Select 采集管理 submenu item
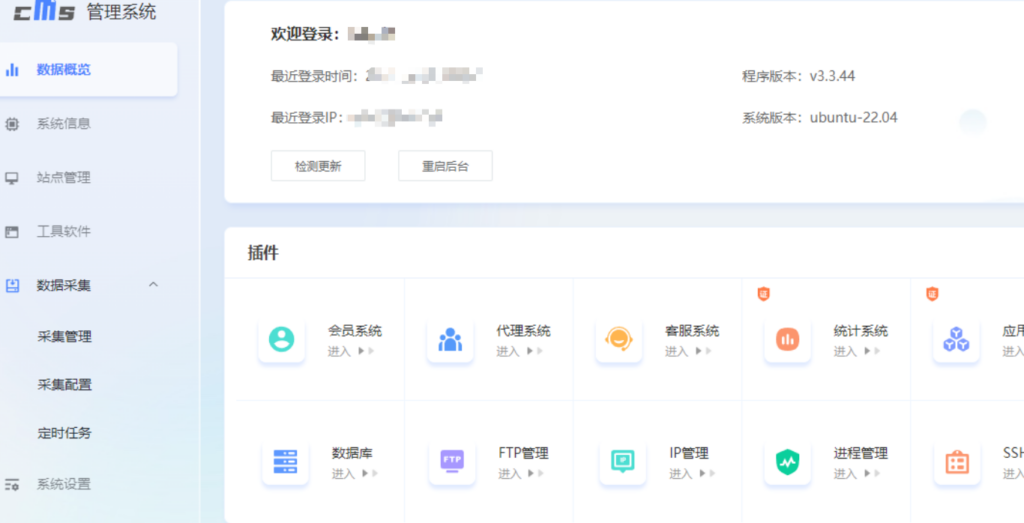Image resolution: width=1024 pixels, height=523 pixels. (65, 337)
